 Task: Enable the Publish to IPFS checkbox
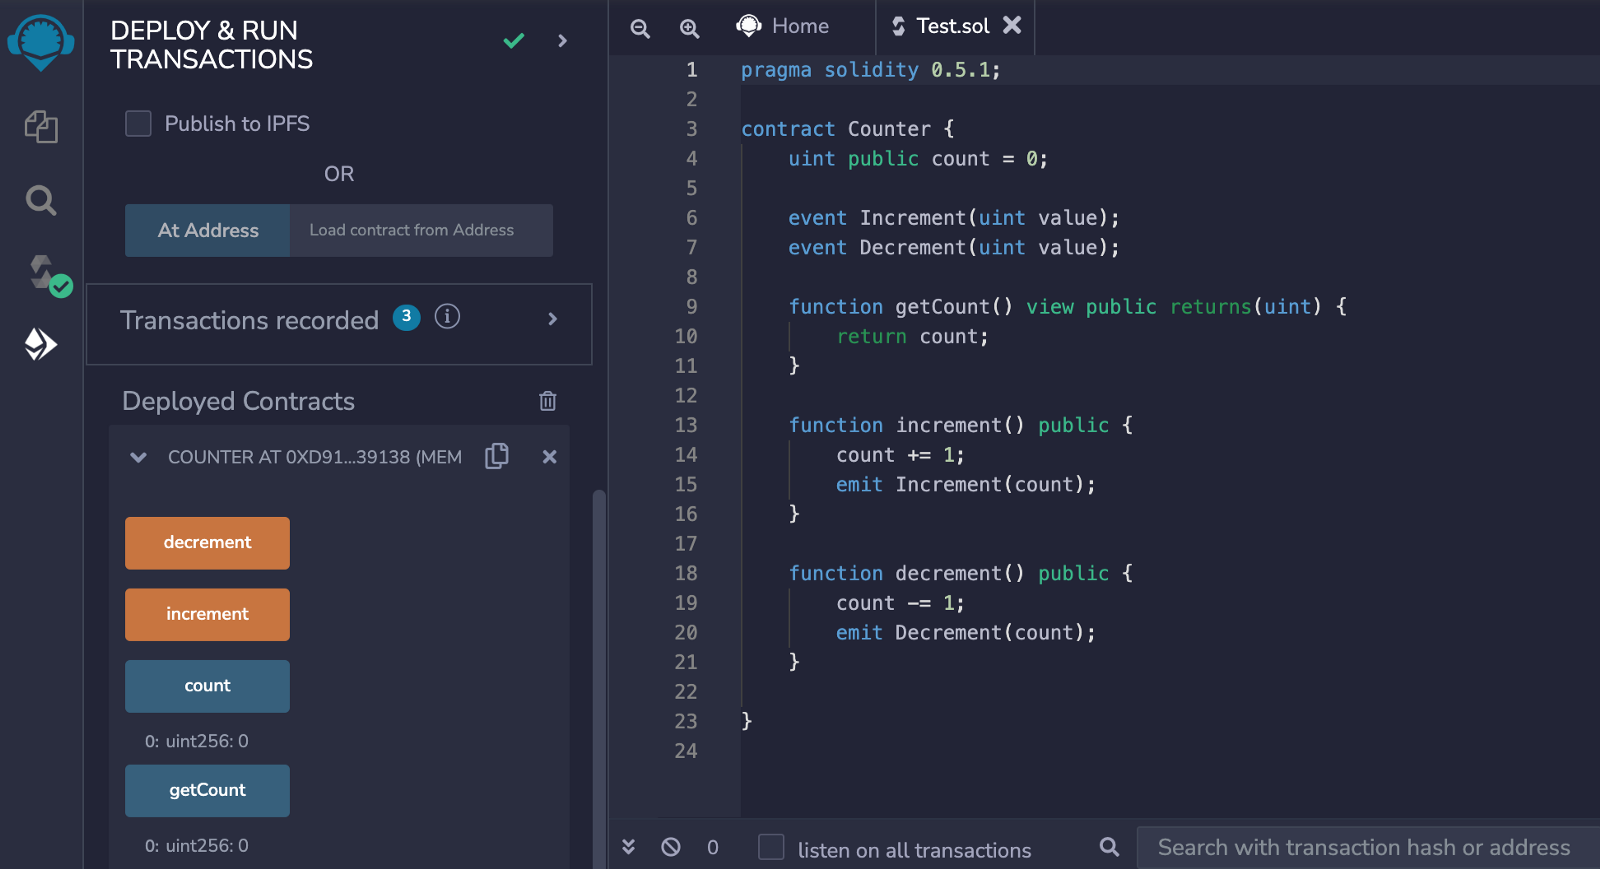[x=138, y=123]
